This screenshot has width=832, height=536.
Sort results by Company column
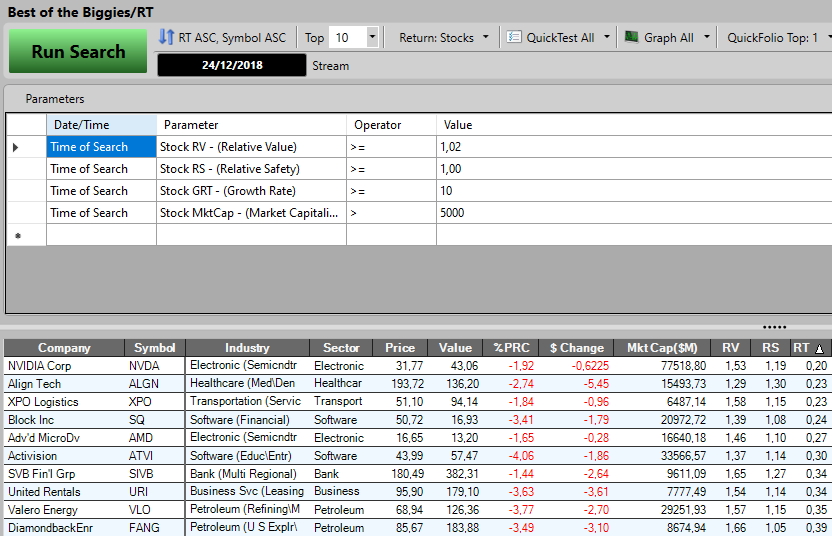tap(64, 348)
